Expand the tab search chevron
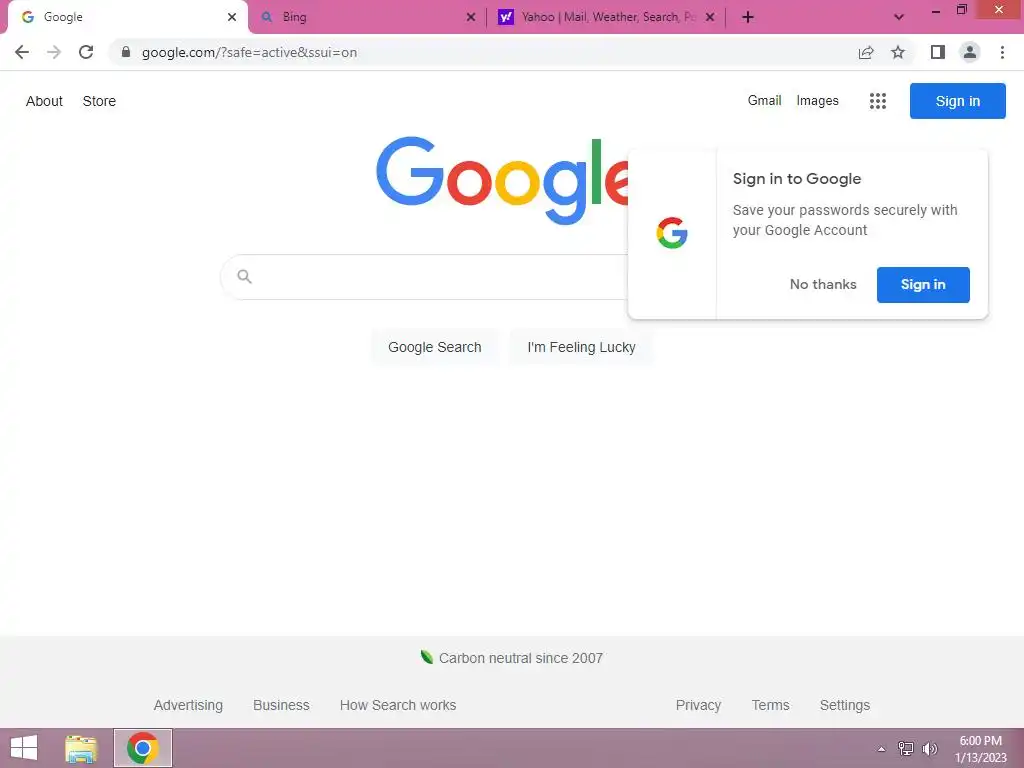Screen dimensions: 1024x768 click(x=899, y=17)
